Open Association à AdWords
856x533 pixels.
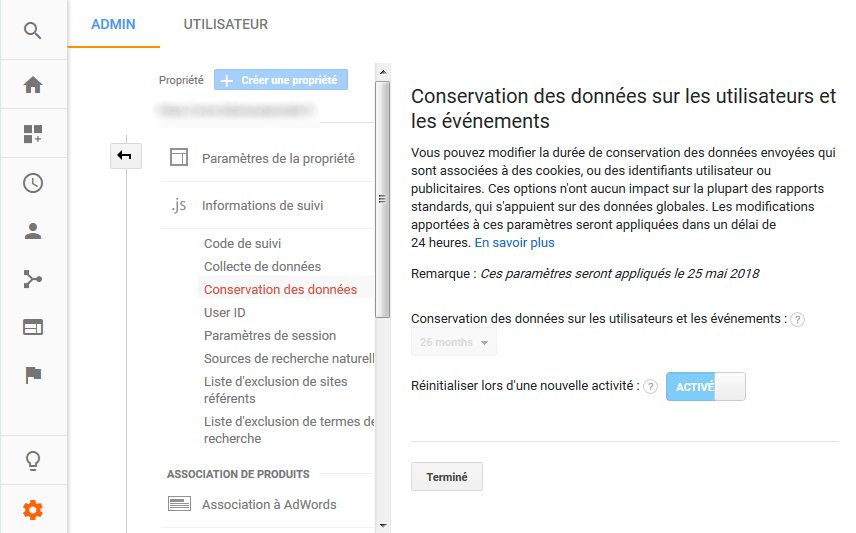point(269,505)
